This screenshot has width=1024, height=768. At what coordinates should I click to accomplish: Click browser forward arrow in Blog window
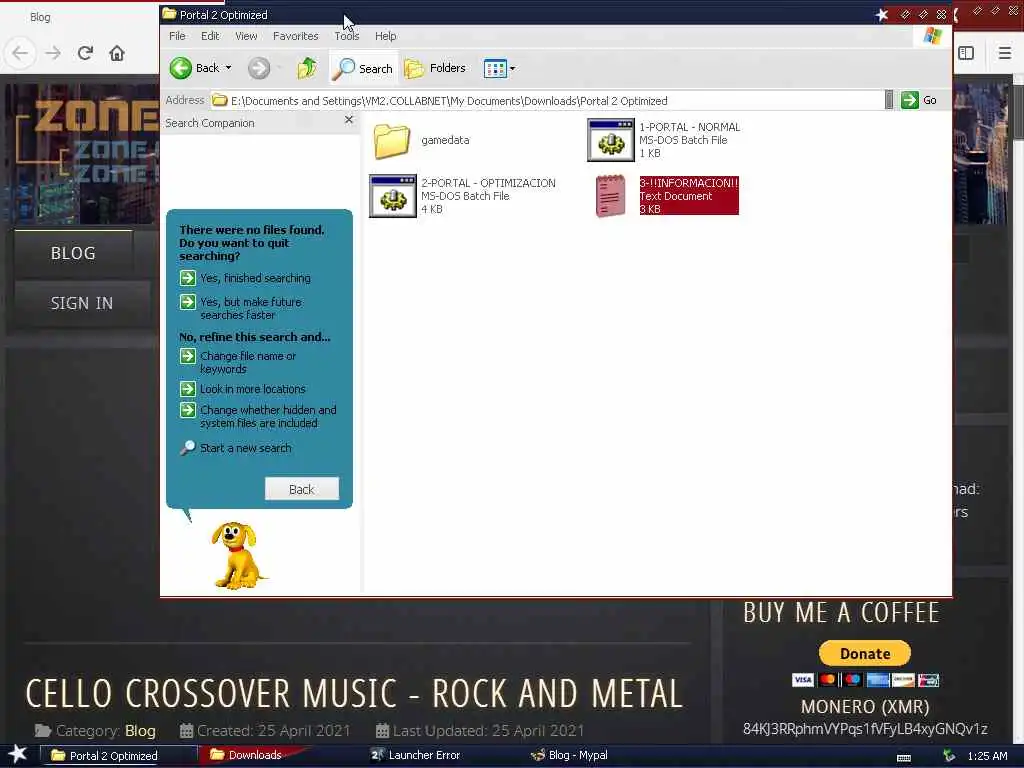[53, 53]
